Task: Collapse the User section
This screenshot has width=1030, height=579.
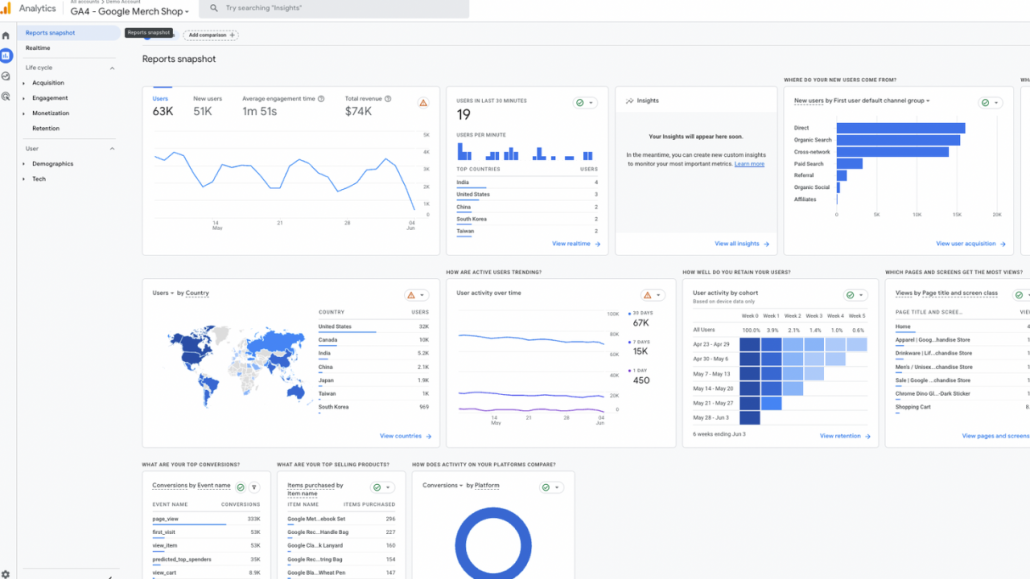Action: (112, 149)
